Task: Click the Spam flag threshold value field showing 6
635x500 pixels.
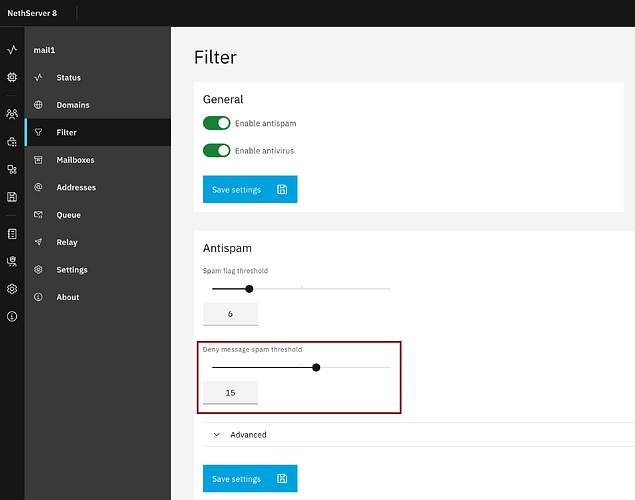Action: coord(230,314)
